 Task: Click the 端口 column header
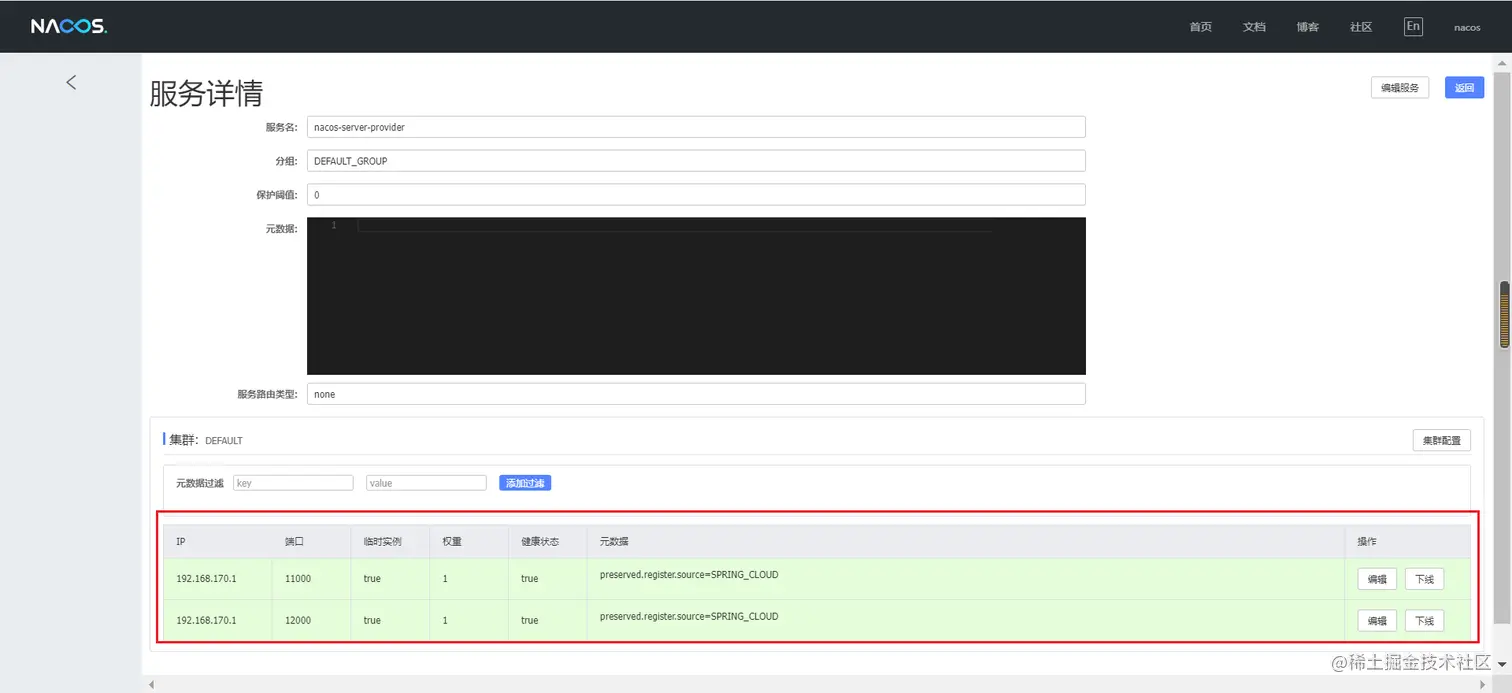pos(294,541)
